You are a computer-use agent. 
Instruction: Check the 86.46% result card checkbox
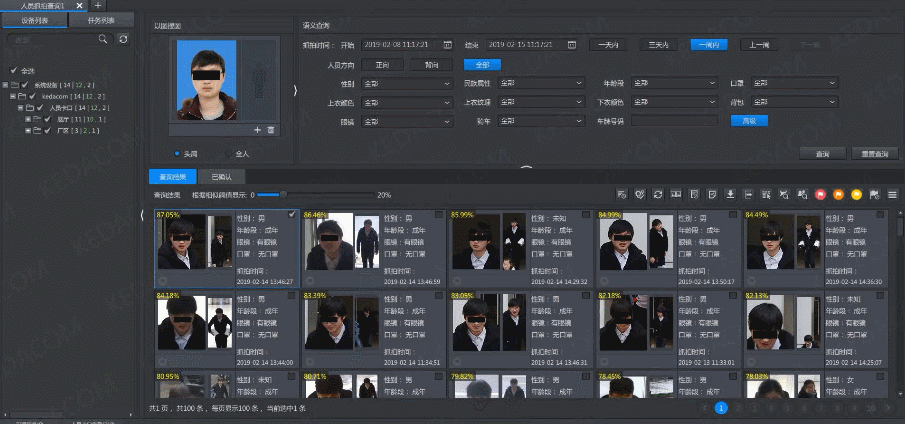click(439, 215)
